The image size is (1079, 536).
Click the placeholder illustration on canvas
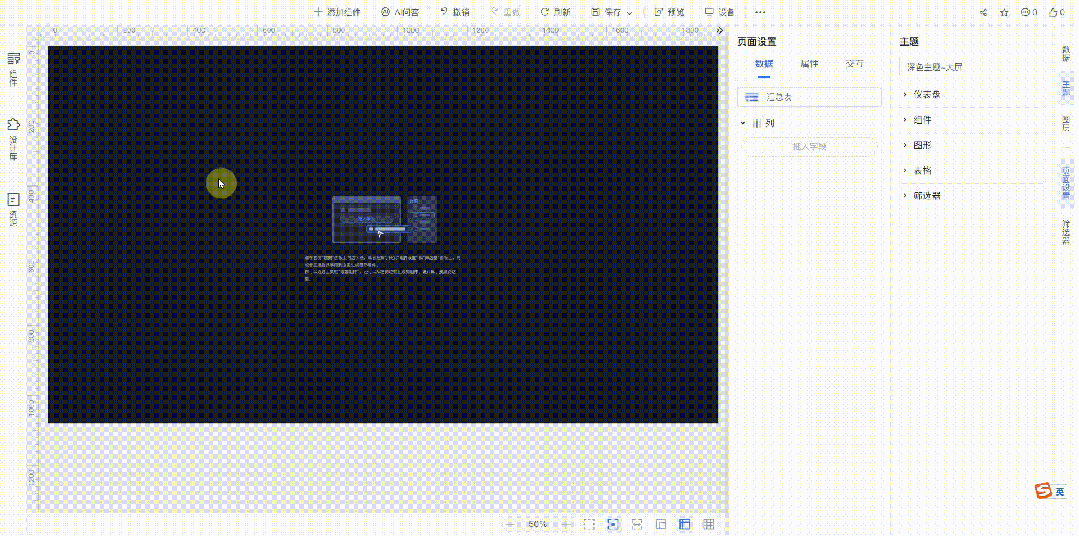pyautogui.click(x=384, y=219)
